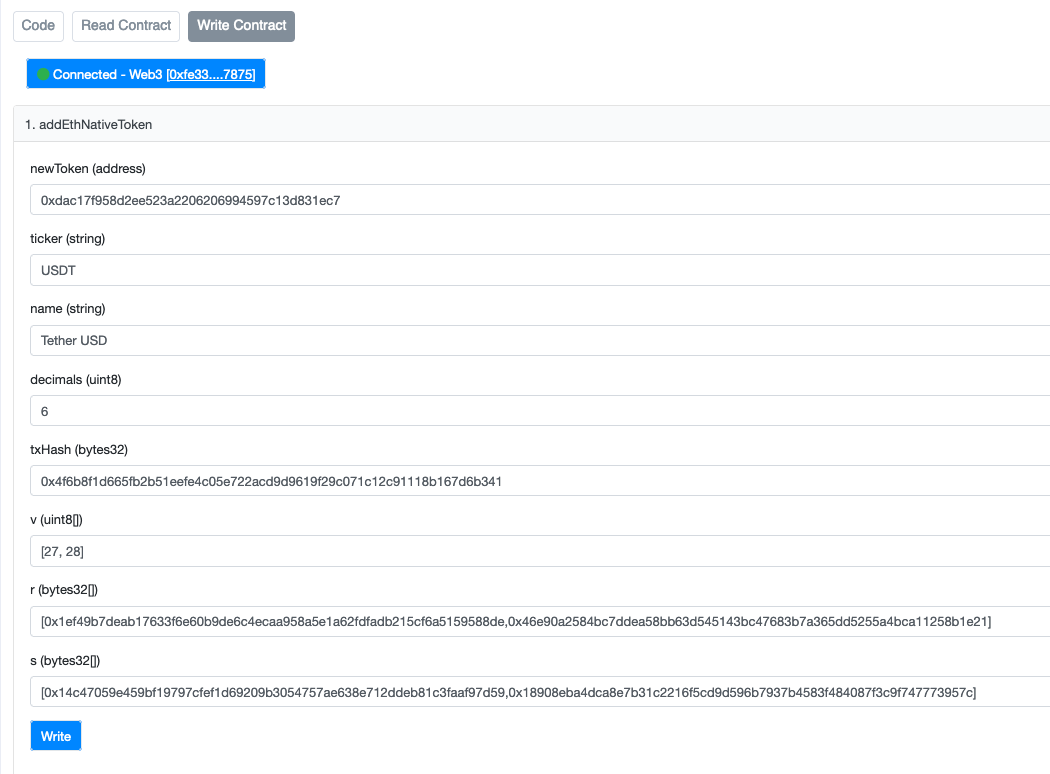
Task: Collapse the addEthNativeToken function header
Action: [532, 124]
